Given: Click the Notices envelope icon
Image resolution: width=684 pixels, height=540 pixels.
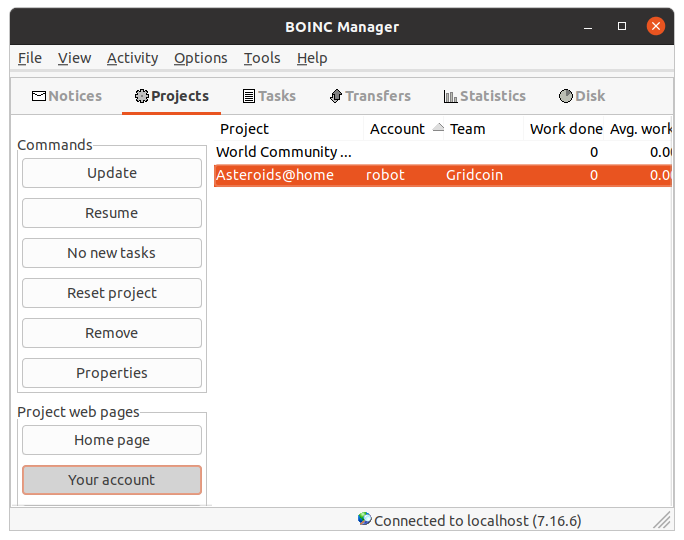Looking at the screenshot, I should [39, 96].
